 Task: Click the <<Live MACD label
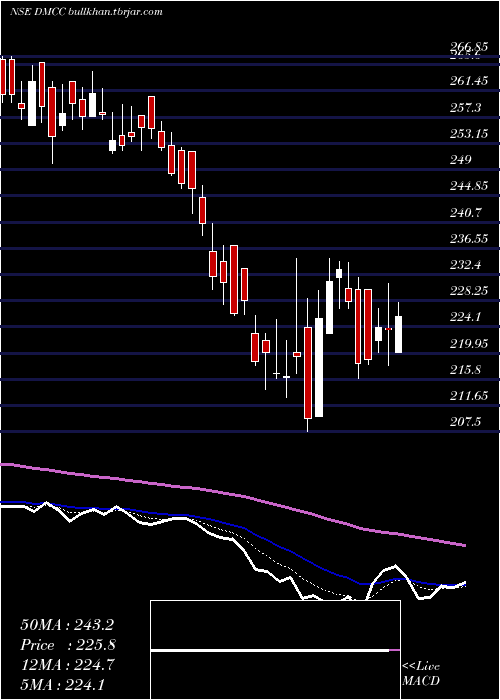coord(421,674)
